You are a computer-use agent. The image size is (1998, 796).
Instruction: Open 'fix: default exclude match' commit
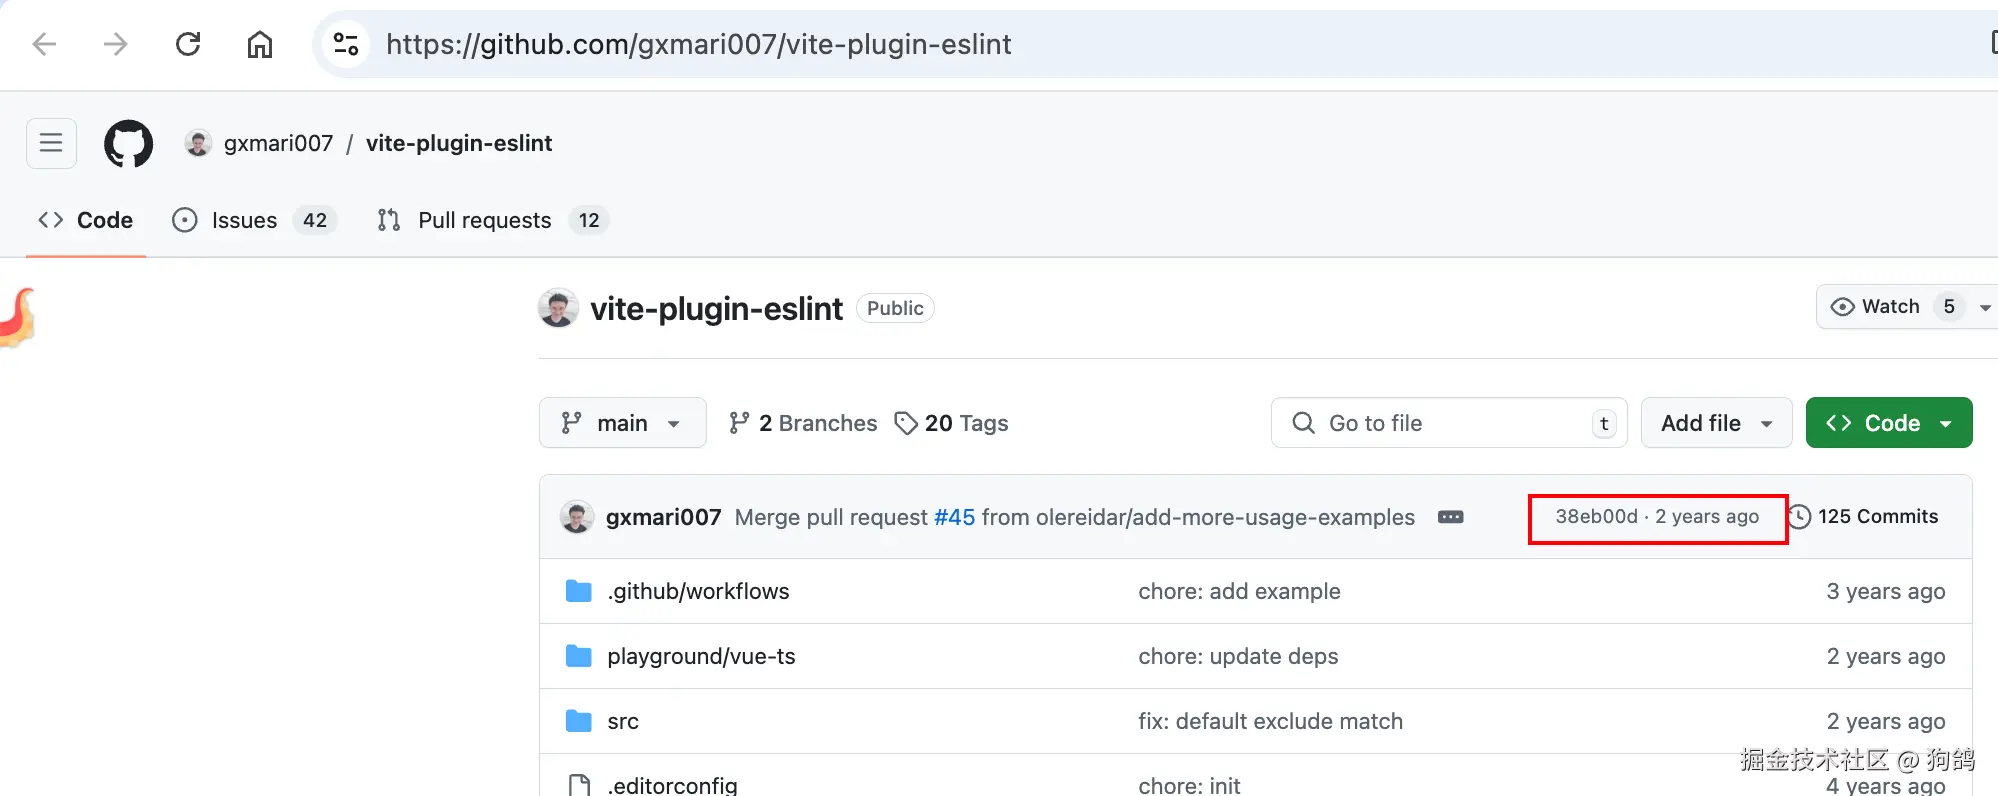point(1270,721)
